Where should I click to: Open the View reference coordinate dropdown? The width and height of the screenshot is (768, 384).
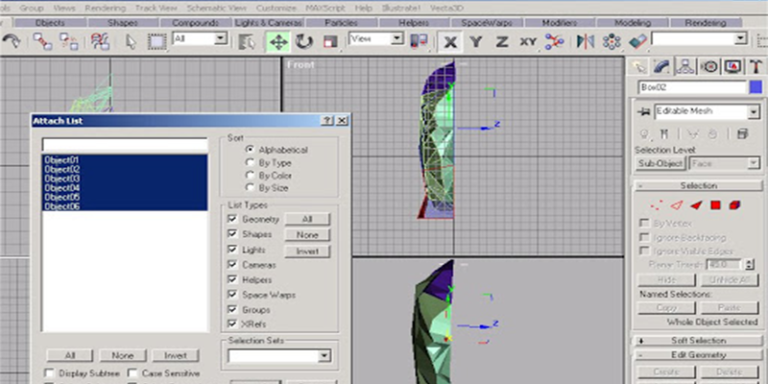pos(397,39)
